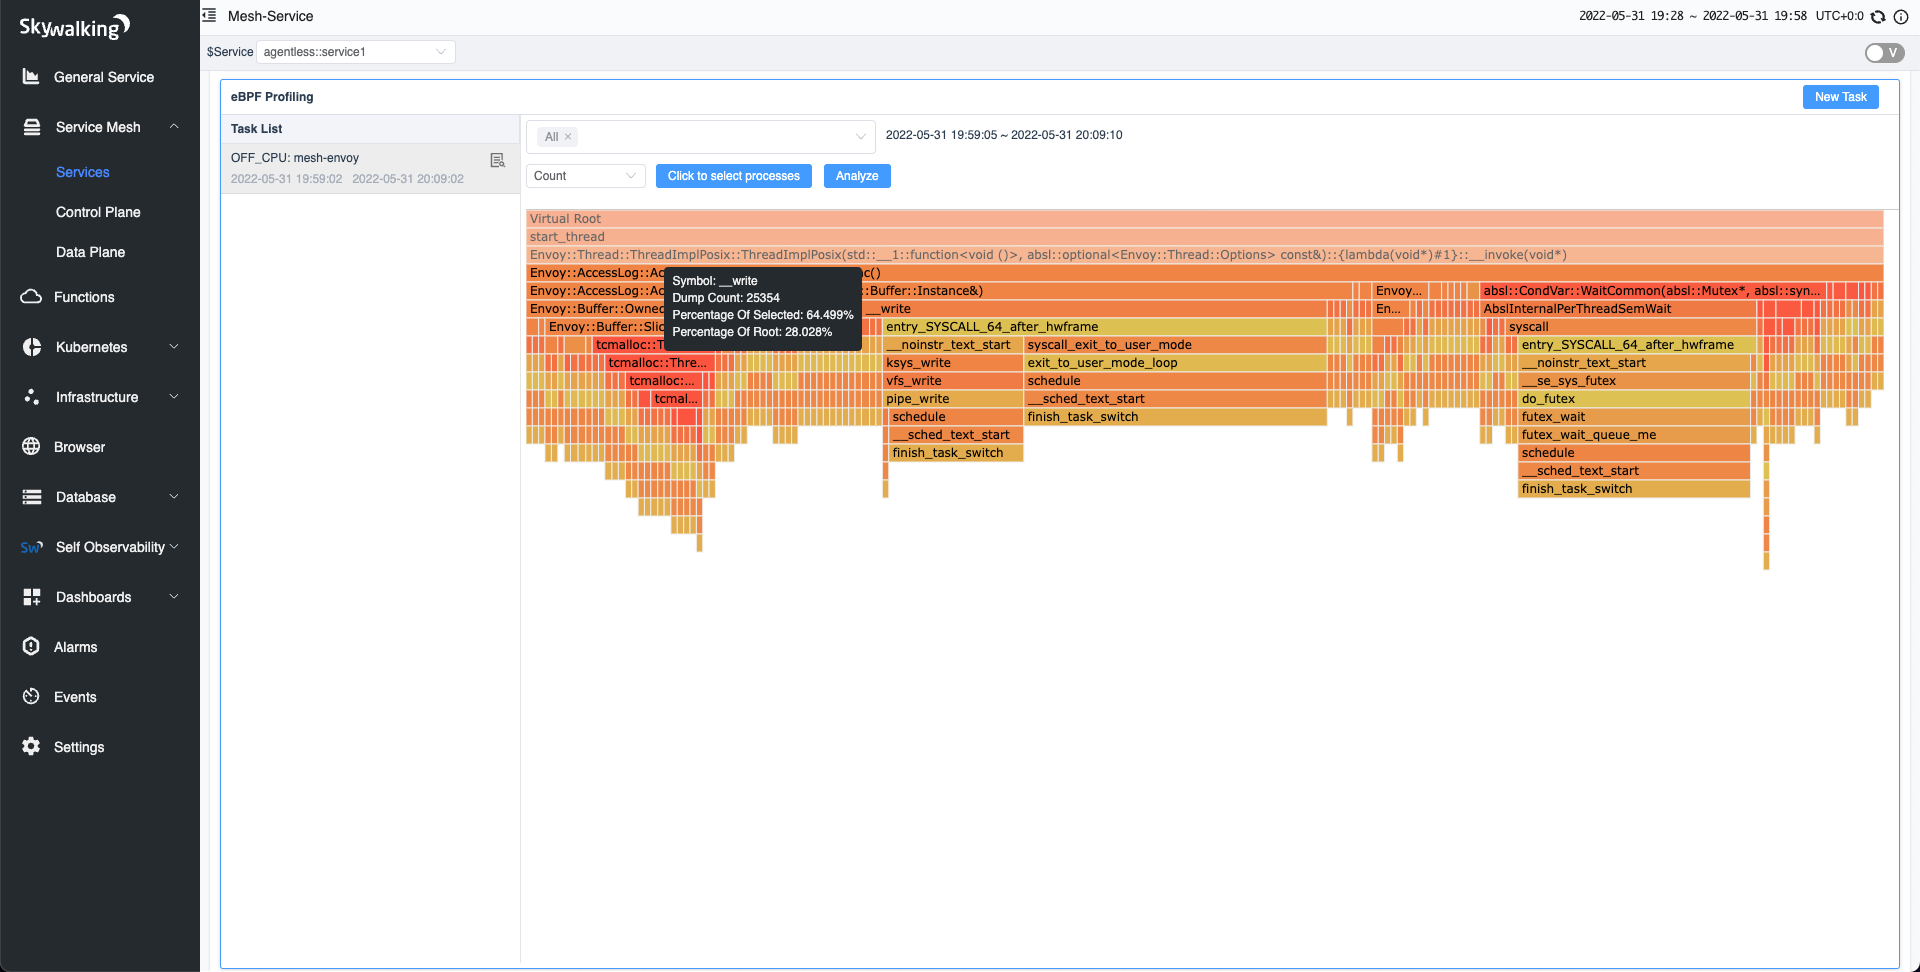Click the General Service chart icon
1920x972 pixels.
coord(31,77)
